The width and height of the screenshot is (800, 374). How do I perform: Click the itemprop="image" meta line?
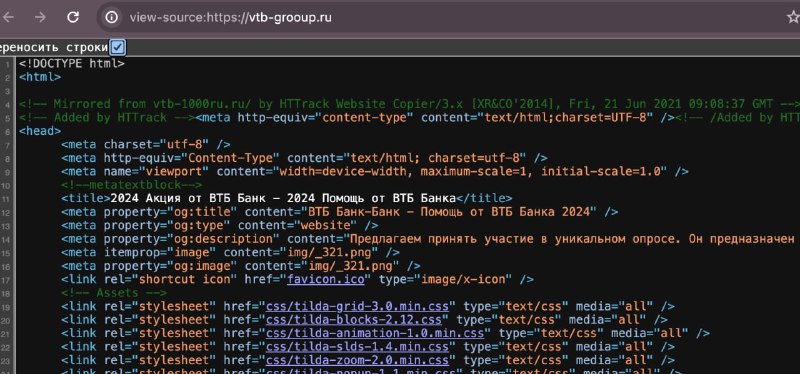pyautogui.click(x=231, y=252)
